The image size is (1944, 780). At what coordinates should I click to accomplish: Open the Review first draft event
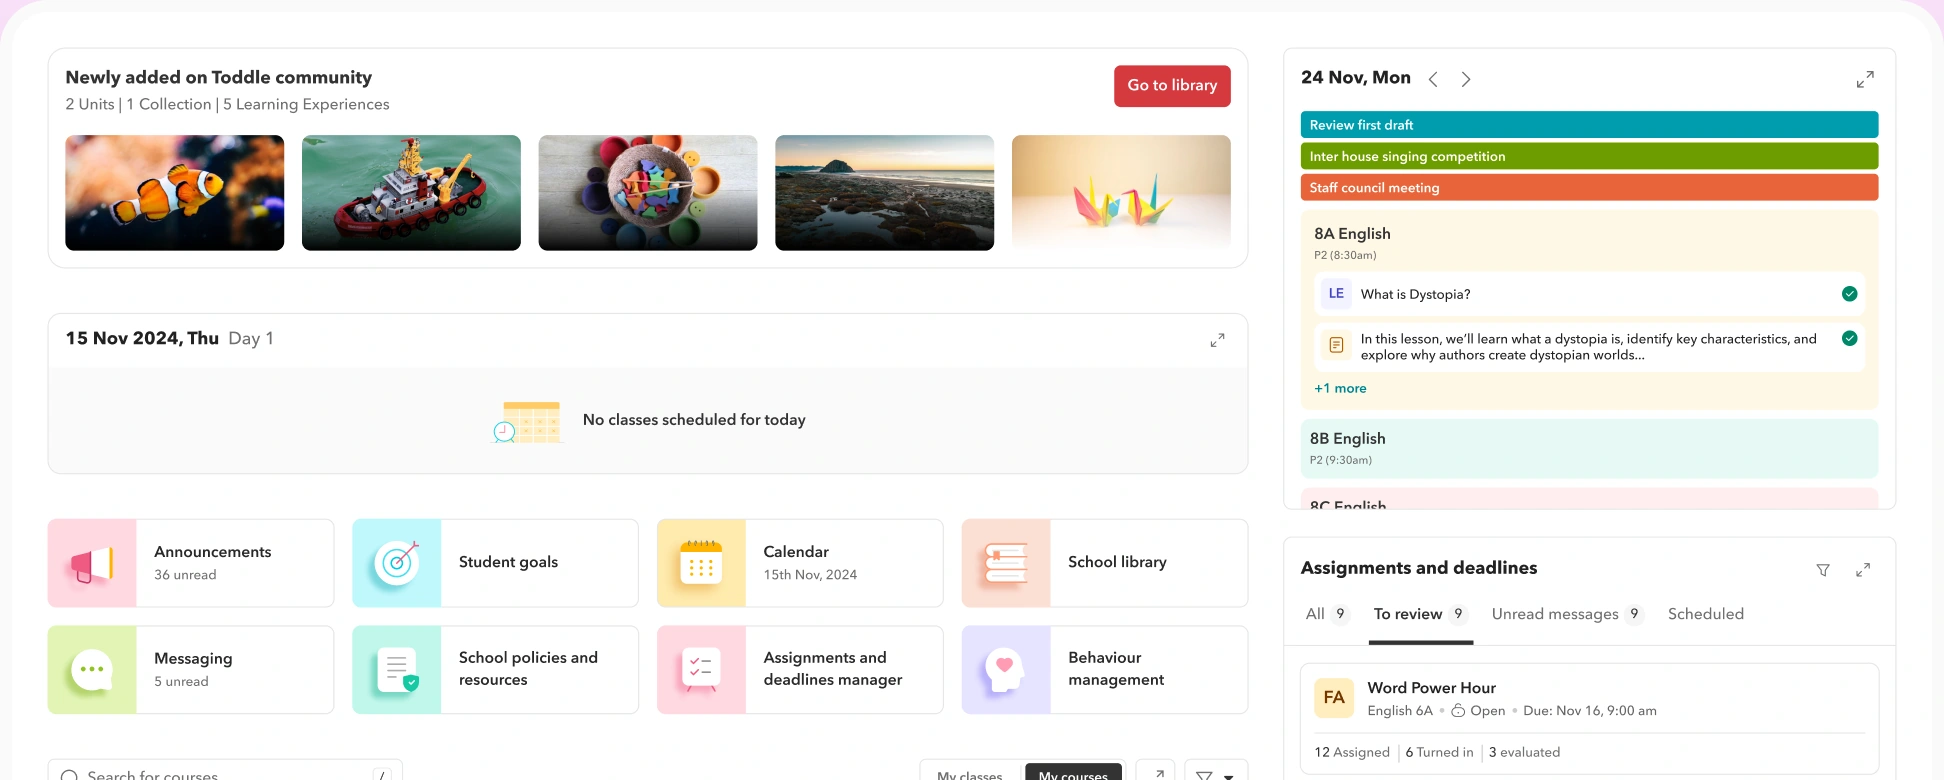tap(1589, 125)
